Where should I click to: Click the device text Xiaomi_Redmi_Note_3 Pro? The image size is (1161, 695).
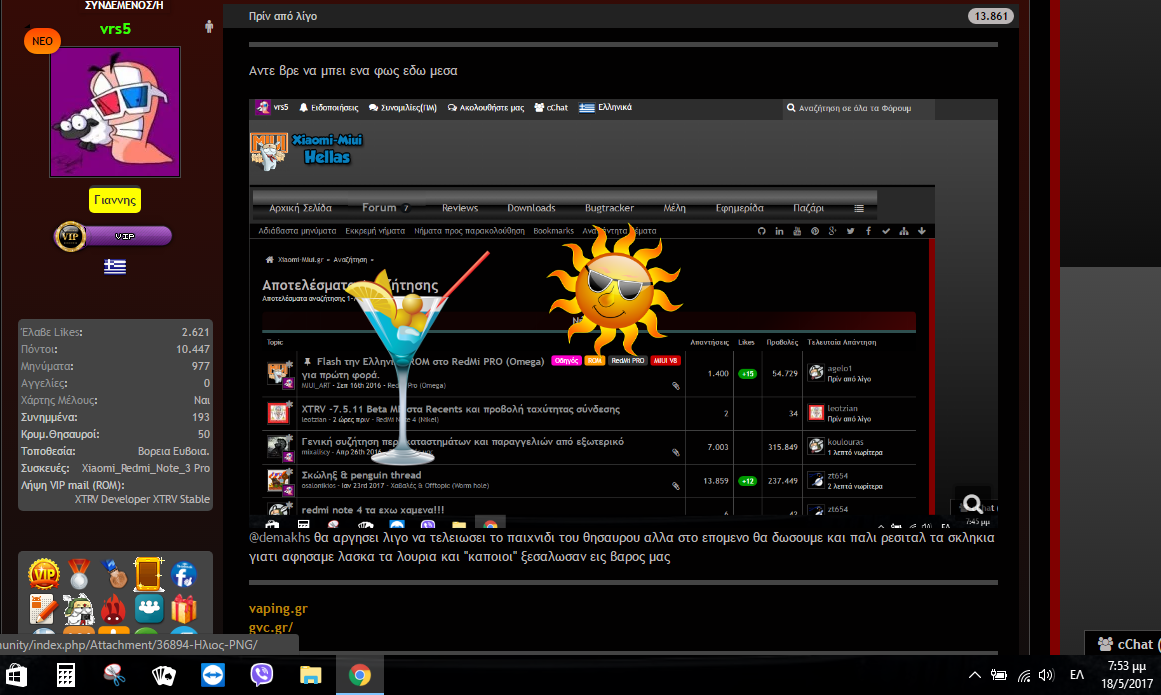146,469
